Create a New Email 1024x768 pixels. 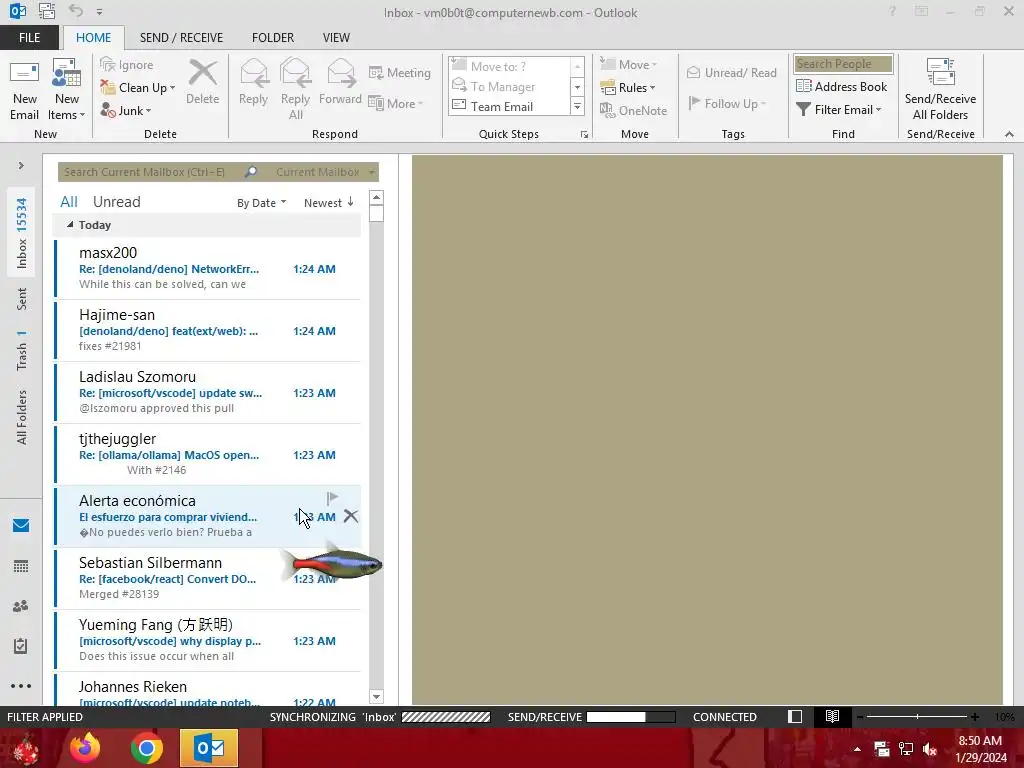[x=24, y=90]
